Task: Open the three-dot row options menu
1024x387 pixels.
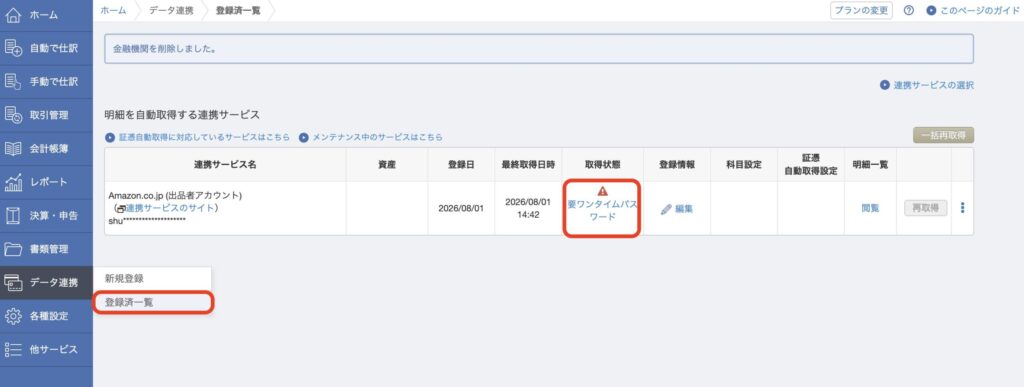Action: tap(962, 208)
